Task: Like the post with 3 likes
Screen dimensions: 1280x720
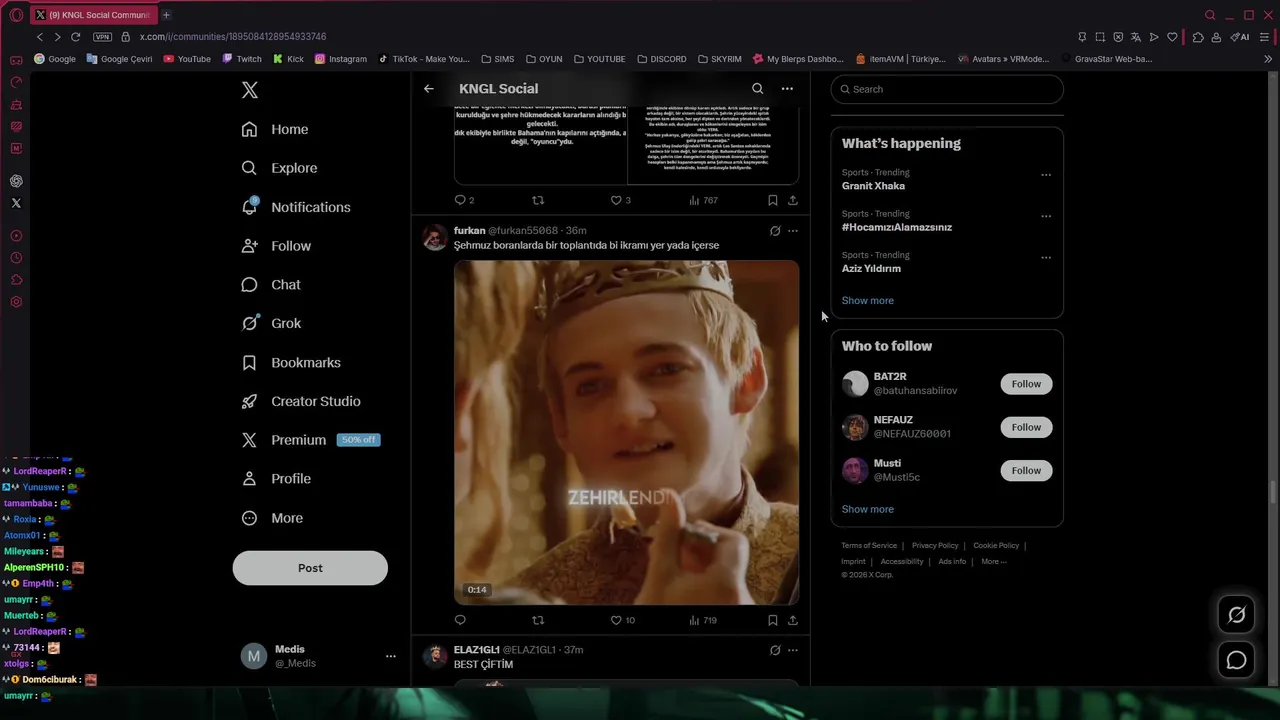Action: 621,200
